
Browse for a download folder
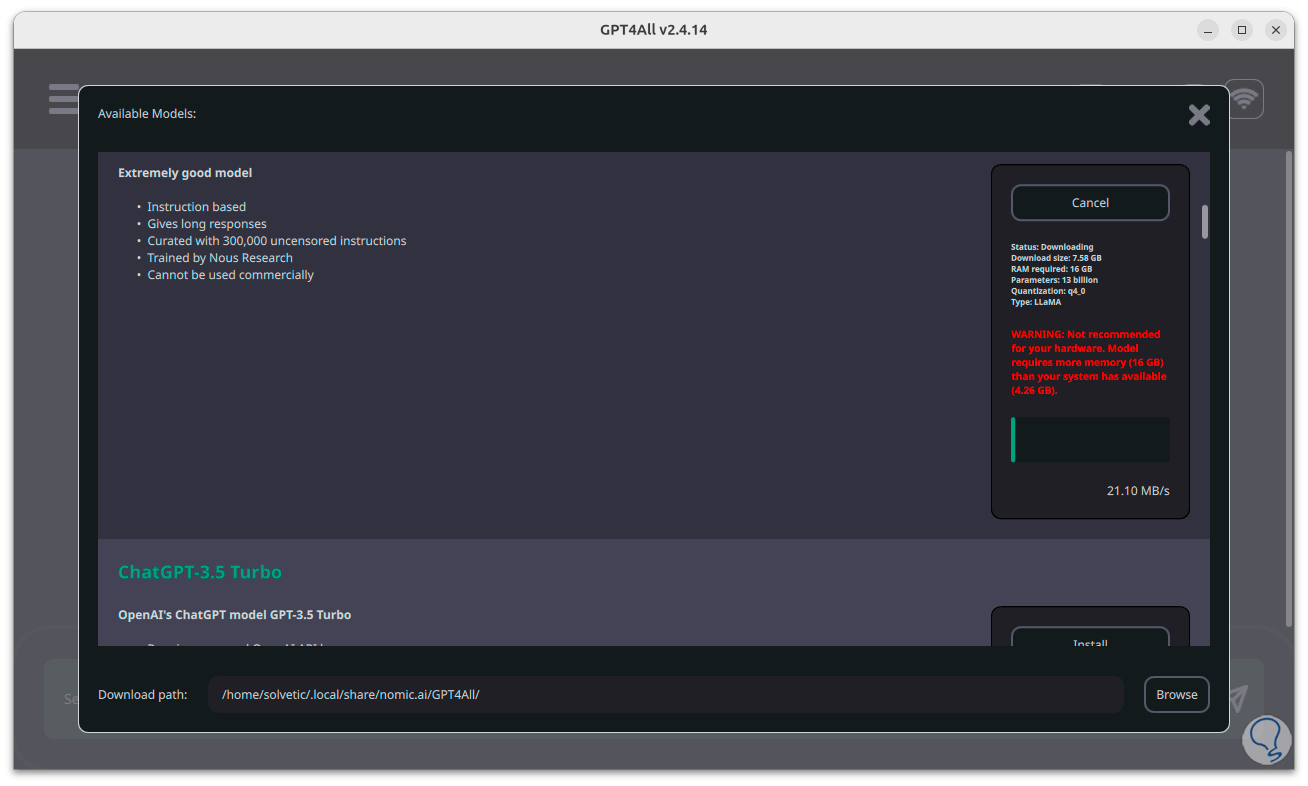coord(1176,695)
